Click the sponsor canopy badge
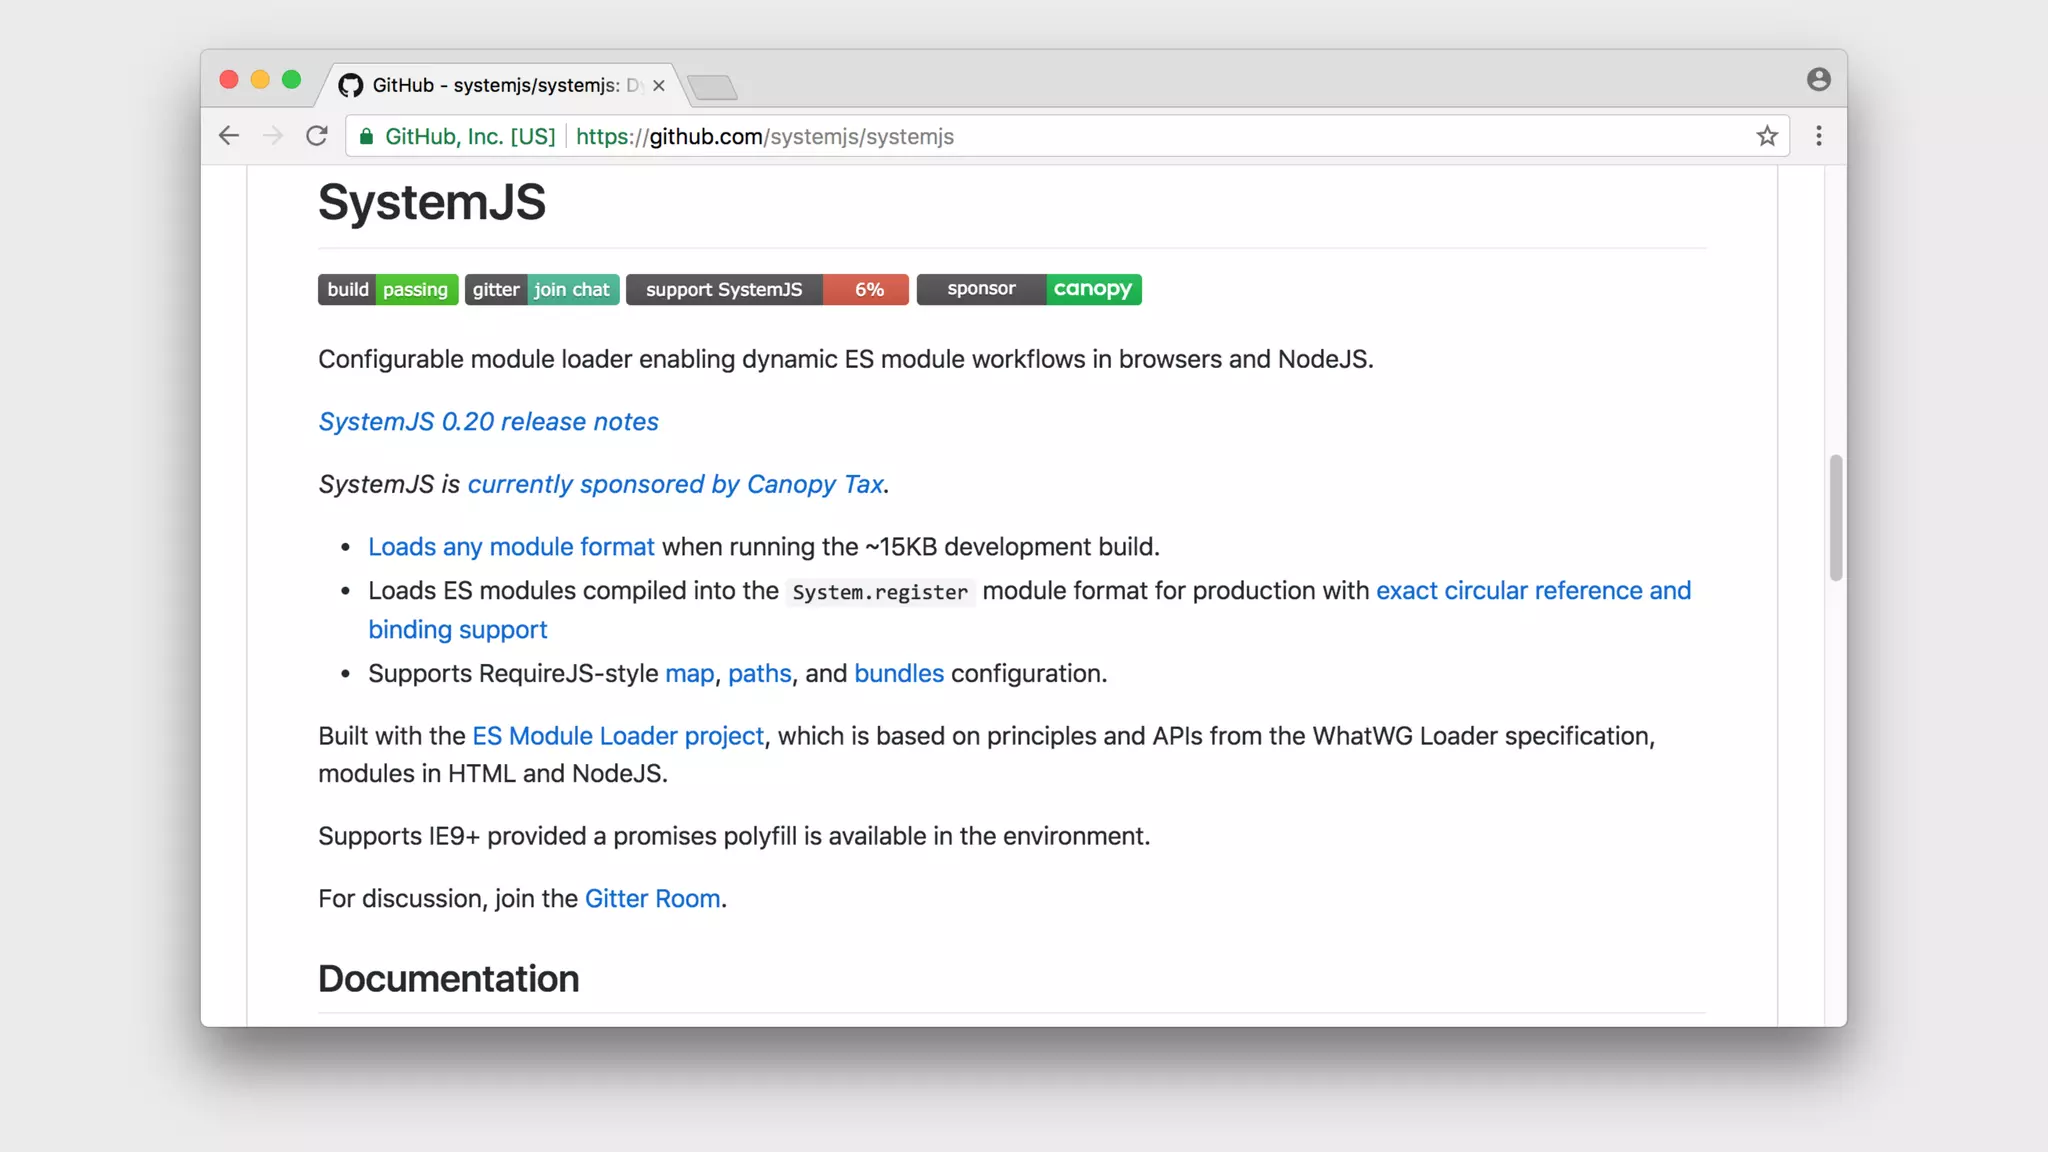The image size is (2048, 1152). 1029,290
